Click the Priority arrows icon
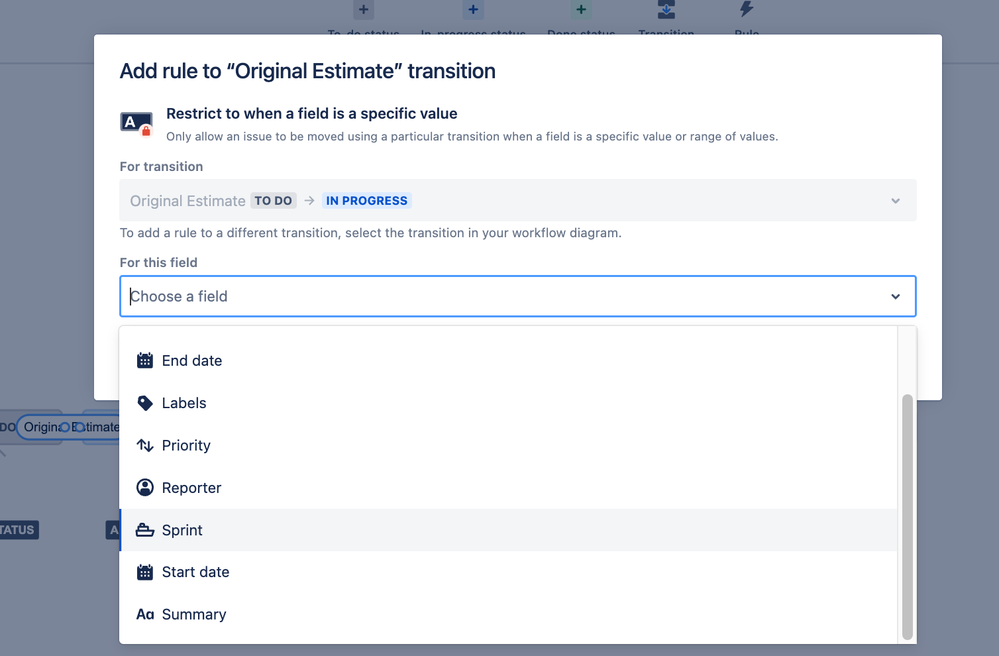The width and height of the screenshot is (999, 656). 145,445
